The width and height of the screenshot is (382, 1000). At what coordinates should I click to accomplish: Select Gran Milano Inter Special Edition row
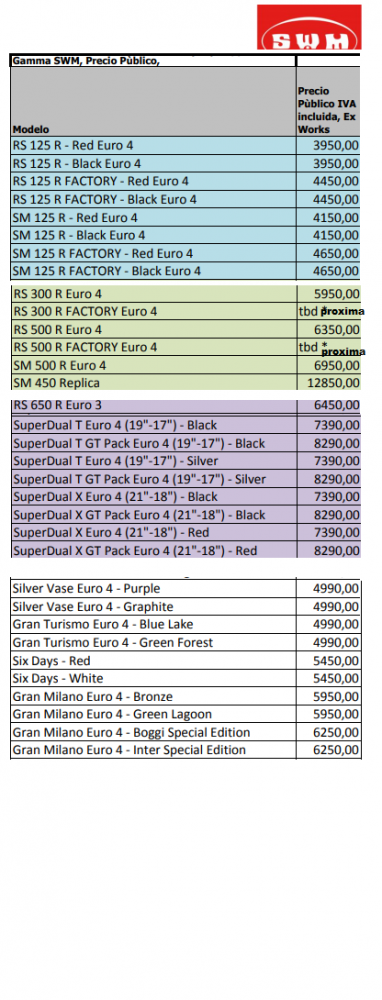click(186, 749)
